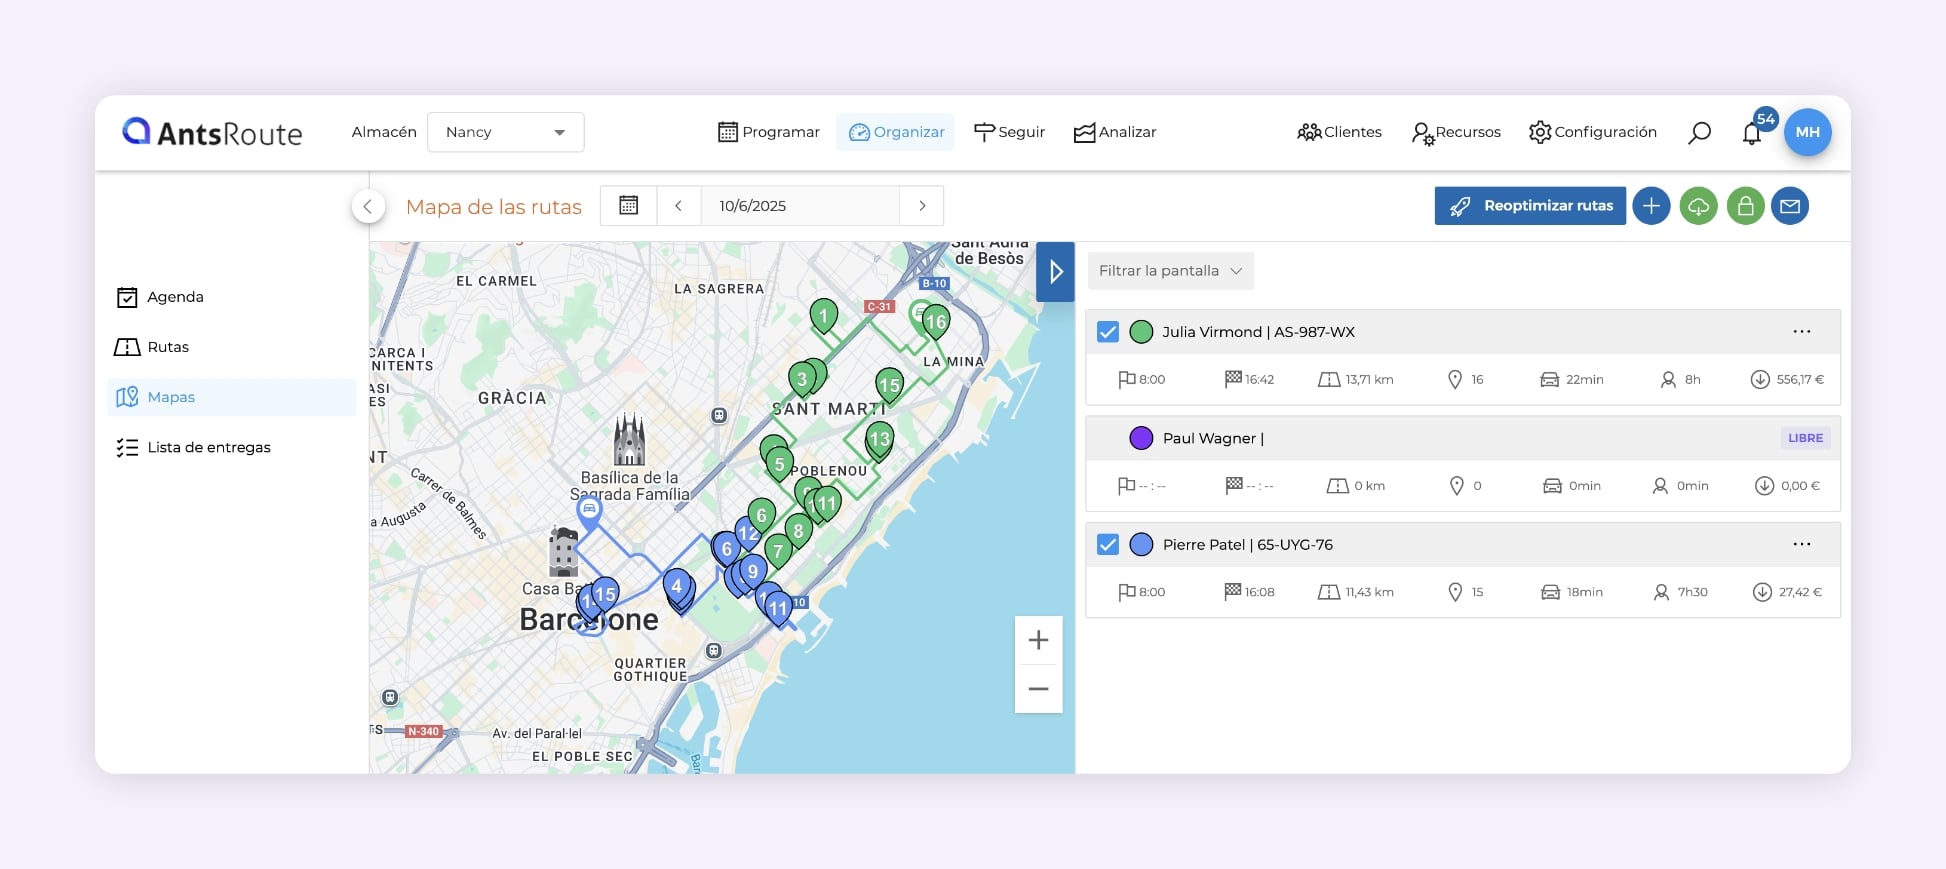Image resolution: width=1946 pixels, height=869 pixels.
Task: Collapse the map with blue arrow toggle
Action: coord(1055,272)
